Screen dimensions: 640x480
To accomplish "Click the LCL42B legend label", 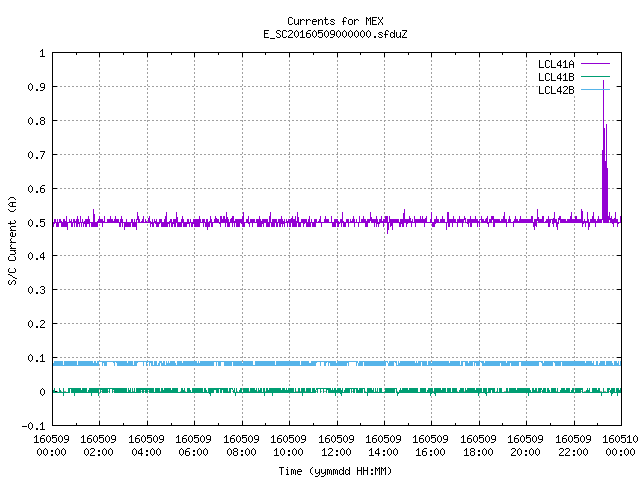I will tap(556, 90).
